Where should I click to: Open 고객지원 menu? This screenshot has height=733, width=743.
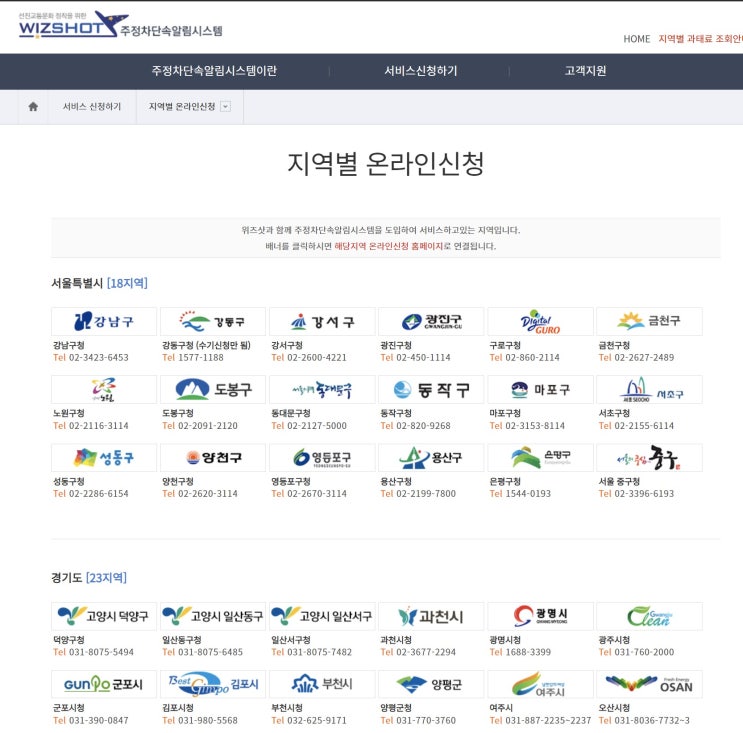(585, 71)
